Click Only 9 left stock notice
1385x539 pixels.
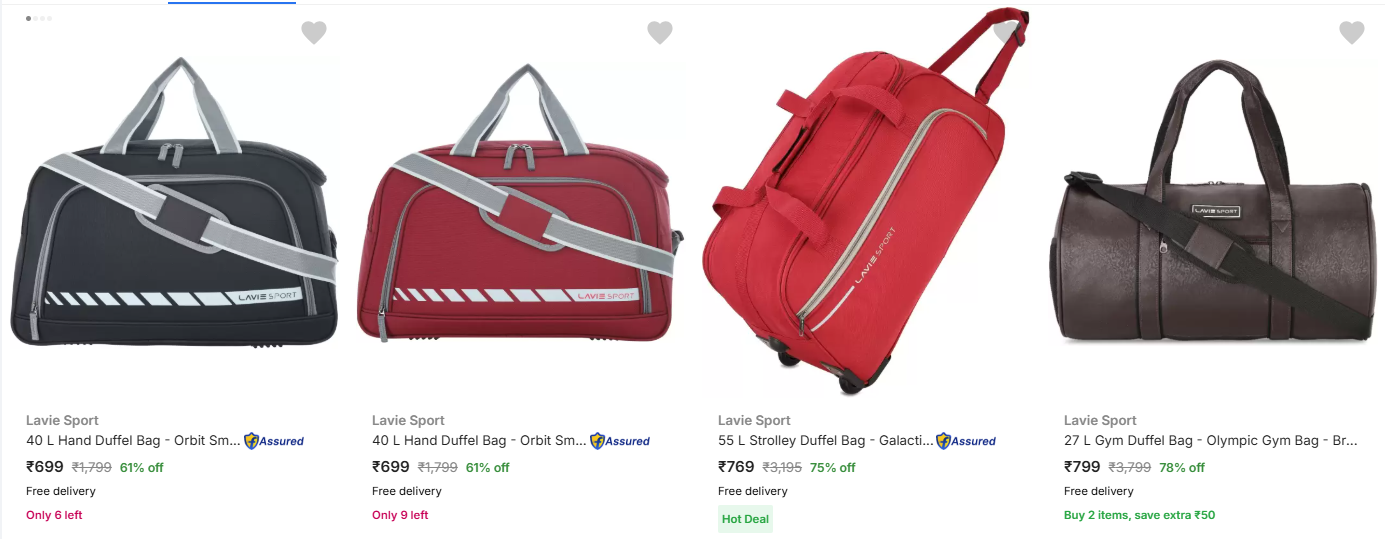coord(400,515)
